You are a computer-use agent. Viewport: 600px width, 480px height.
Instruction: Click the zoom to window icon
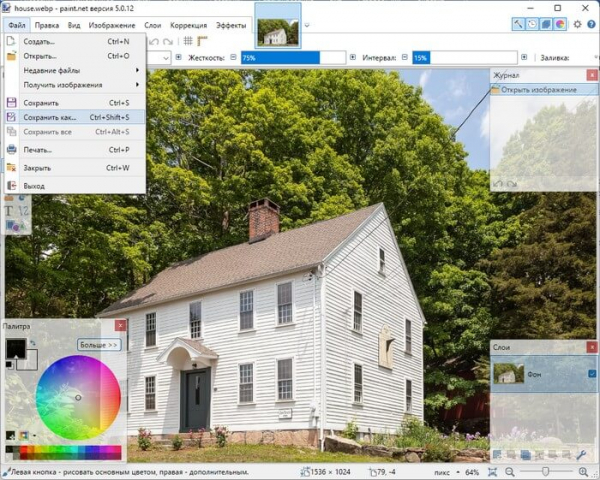click(x=492, y=472)
